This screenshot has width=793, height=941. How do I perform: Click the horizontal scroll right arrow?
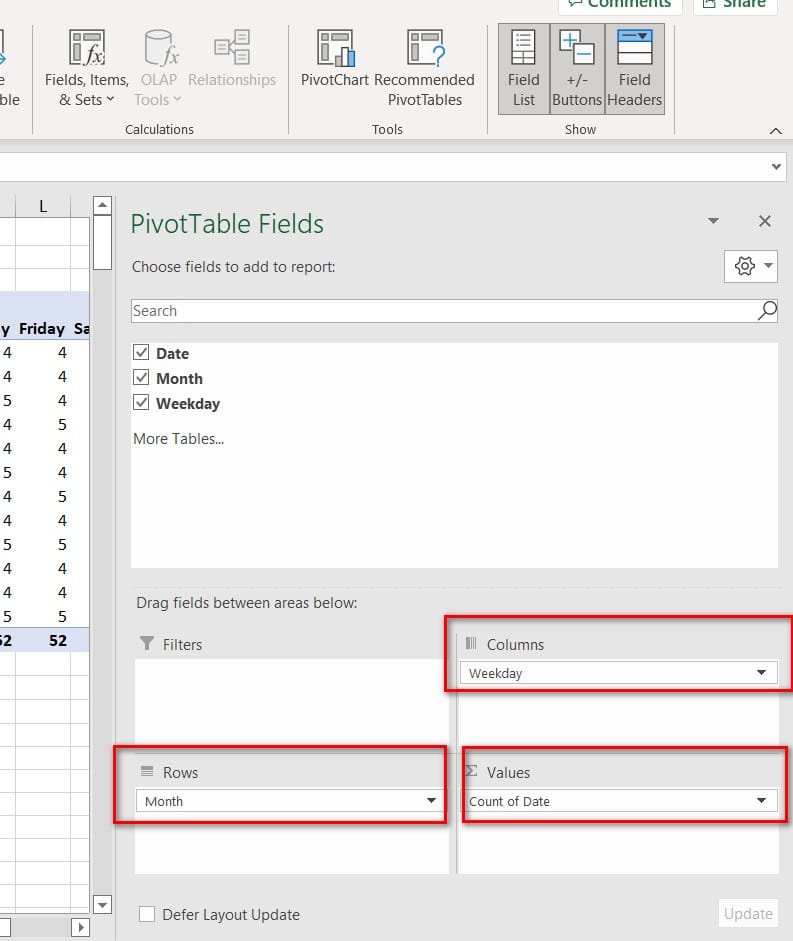pyautogui.click(x=81, y=927)
